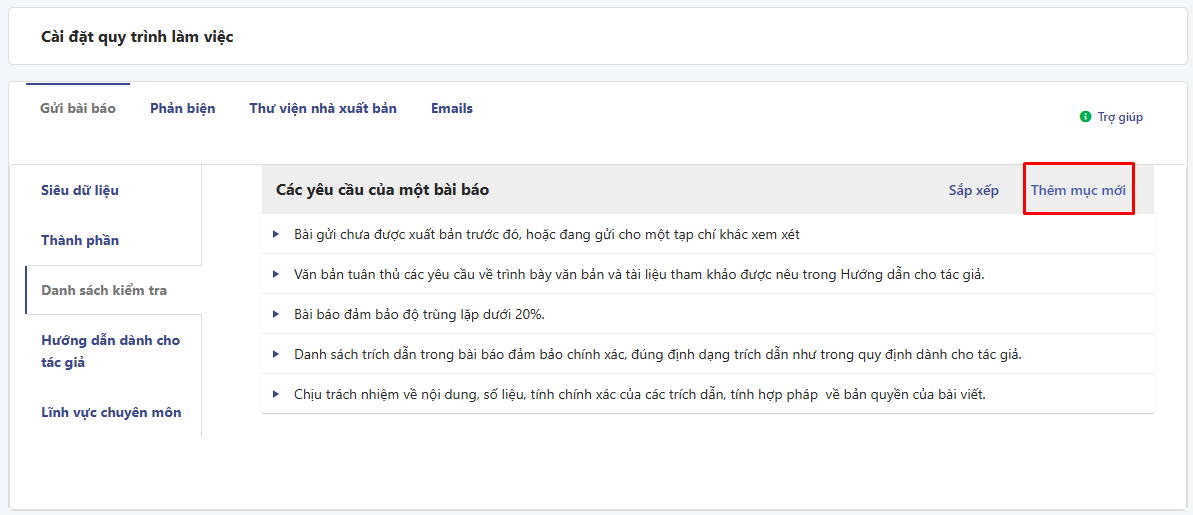Expand the arrow for 'Bài gửi chưa được xuất bản' row

pyautogui.click(x=276, y=234)
